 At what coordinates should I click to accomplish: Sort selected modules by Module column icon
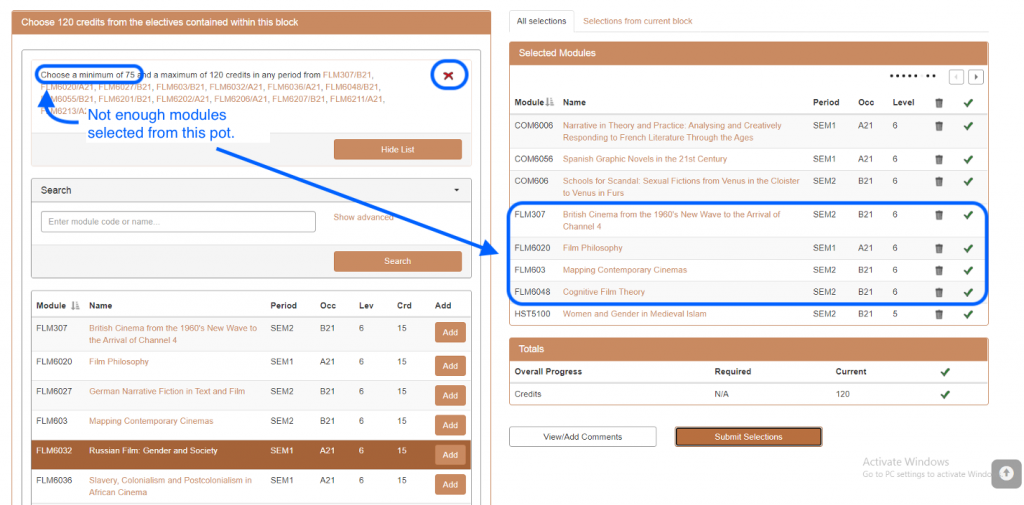point(550,103)
